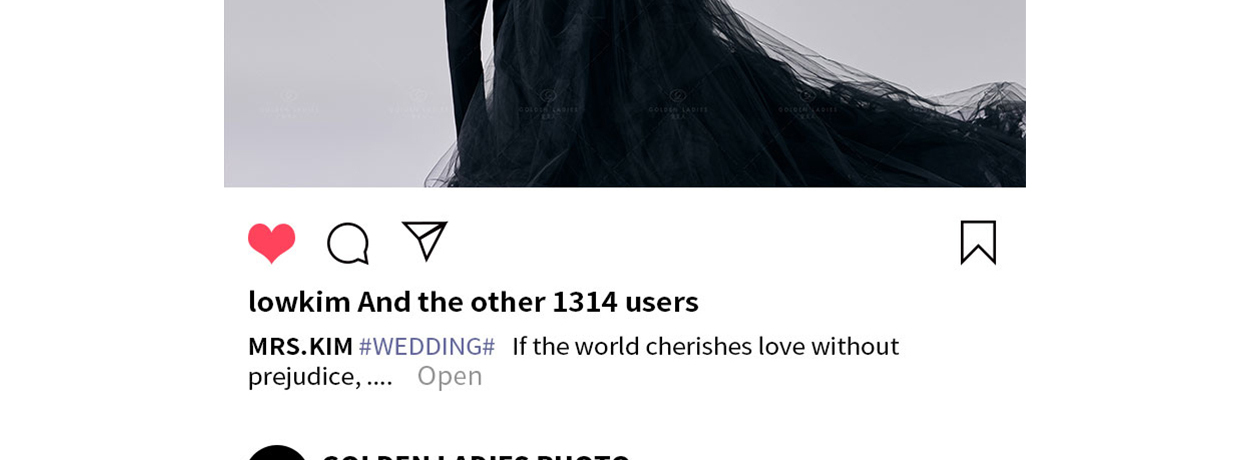The image size is (1250, 460).
Task: Open the GOLDEN LADIES PHOTO account name
Action: (x=476, y=457)
